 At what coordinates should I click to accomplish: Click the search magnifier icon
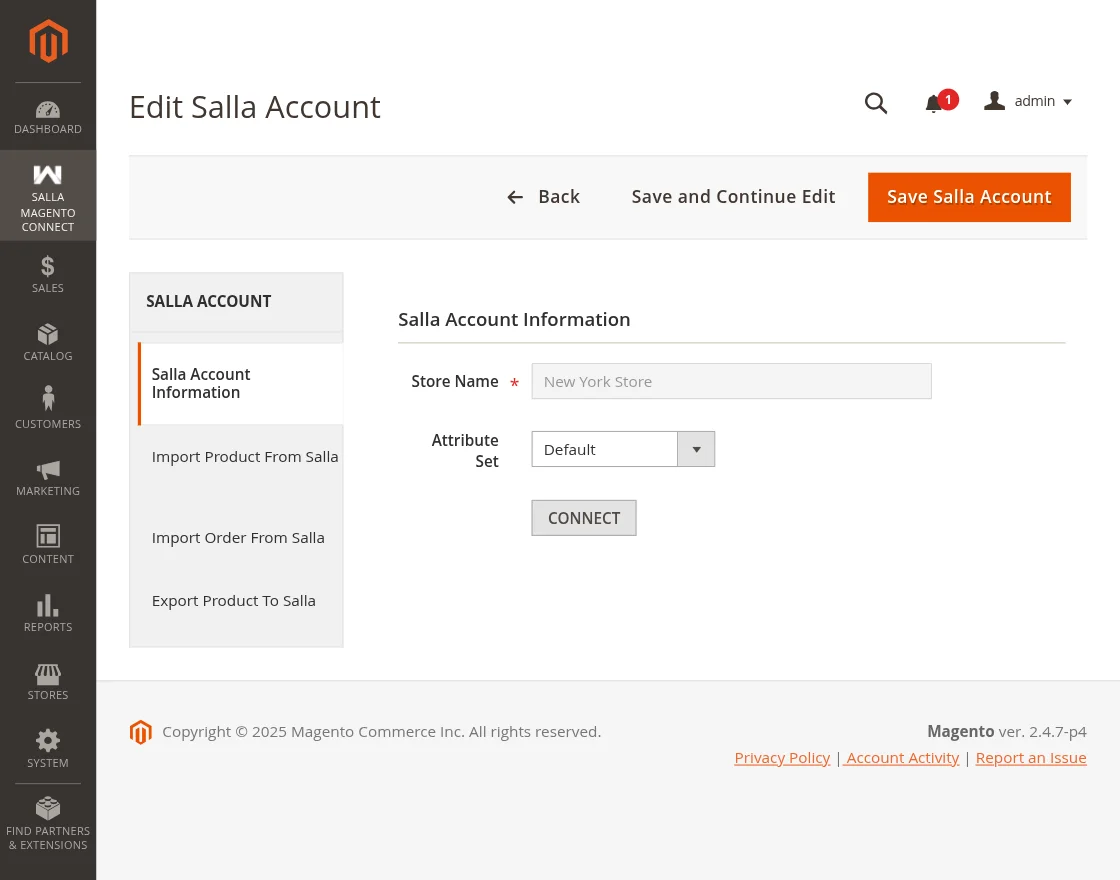[x=876, y=103]
